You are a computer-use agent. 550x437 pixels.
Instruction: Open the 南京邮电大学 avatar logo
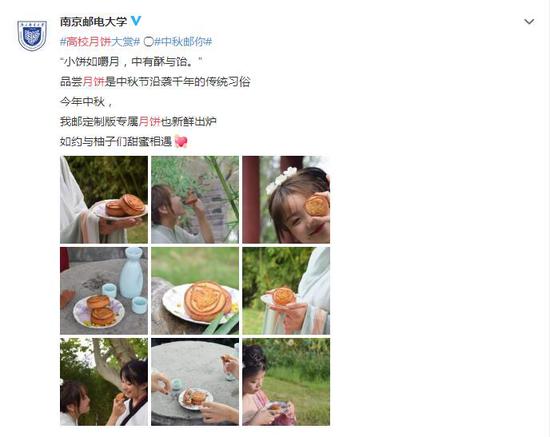coord(32,35)
